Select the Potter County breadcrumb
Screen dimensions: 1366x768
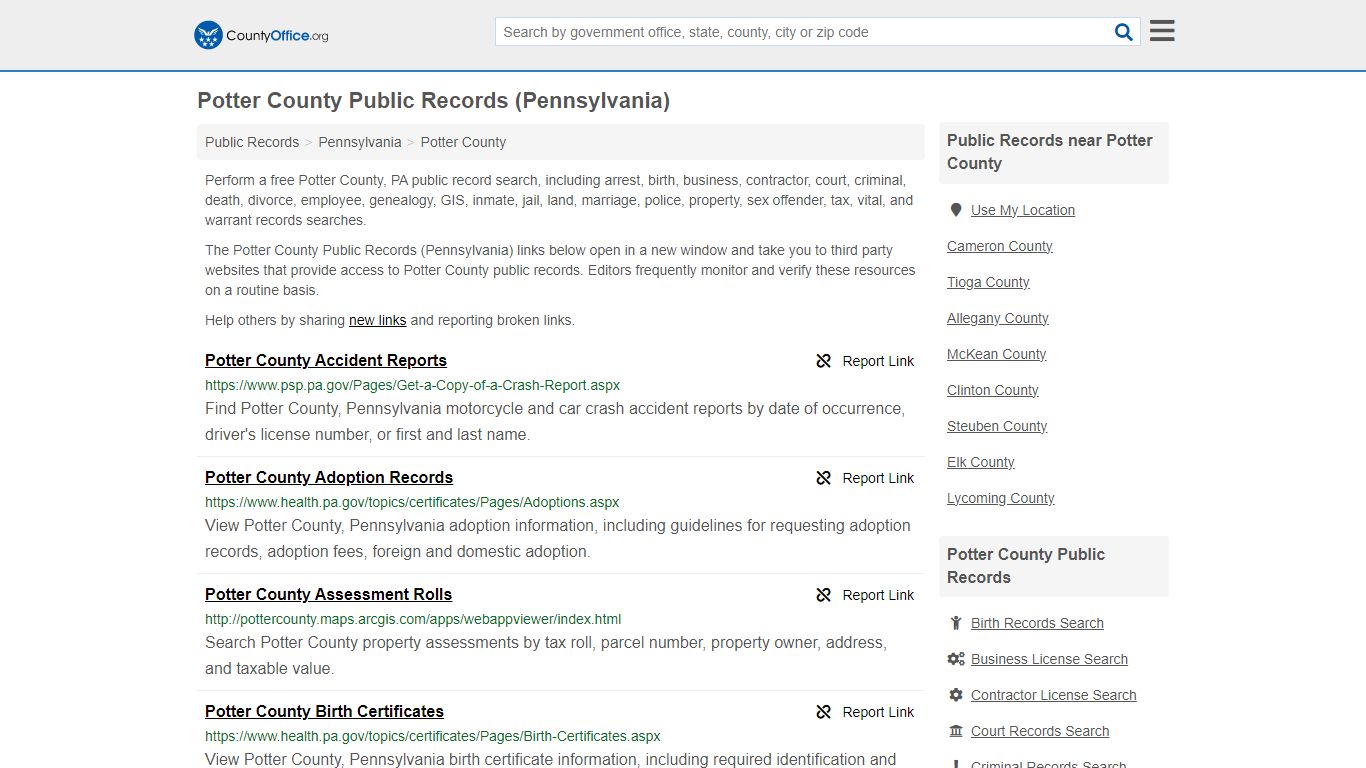(x=463, y=142)
